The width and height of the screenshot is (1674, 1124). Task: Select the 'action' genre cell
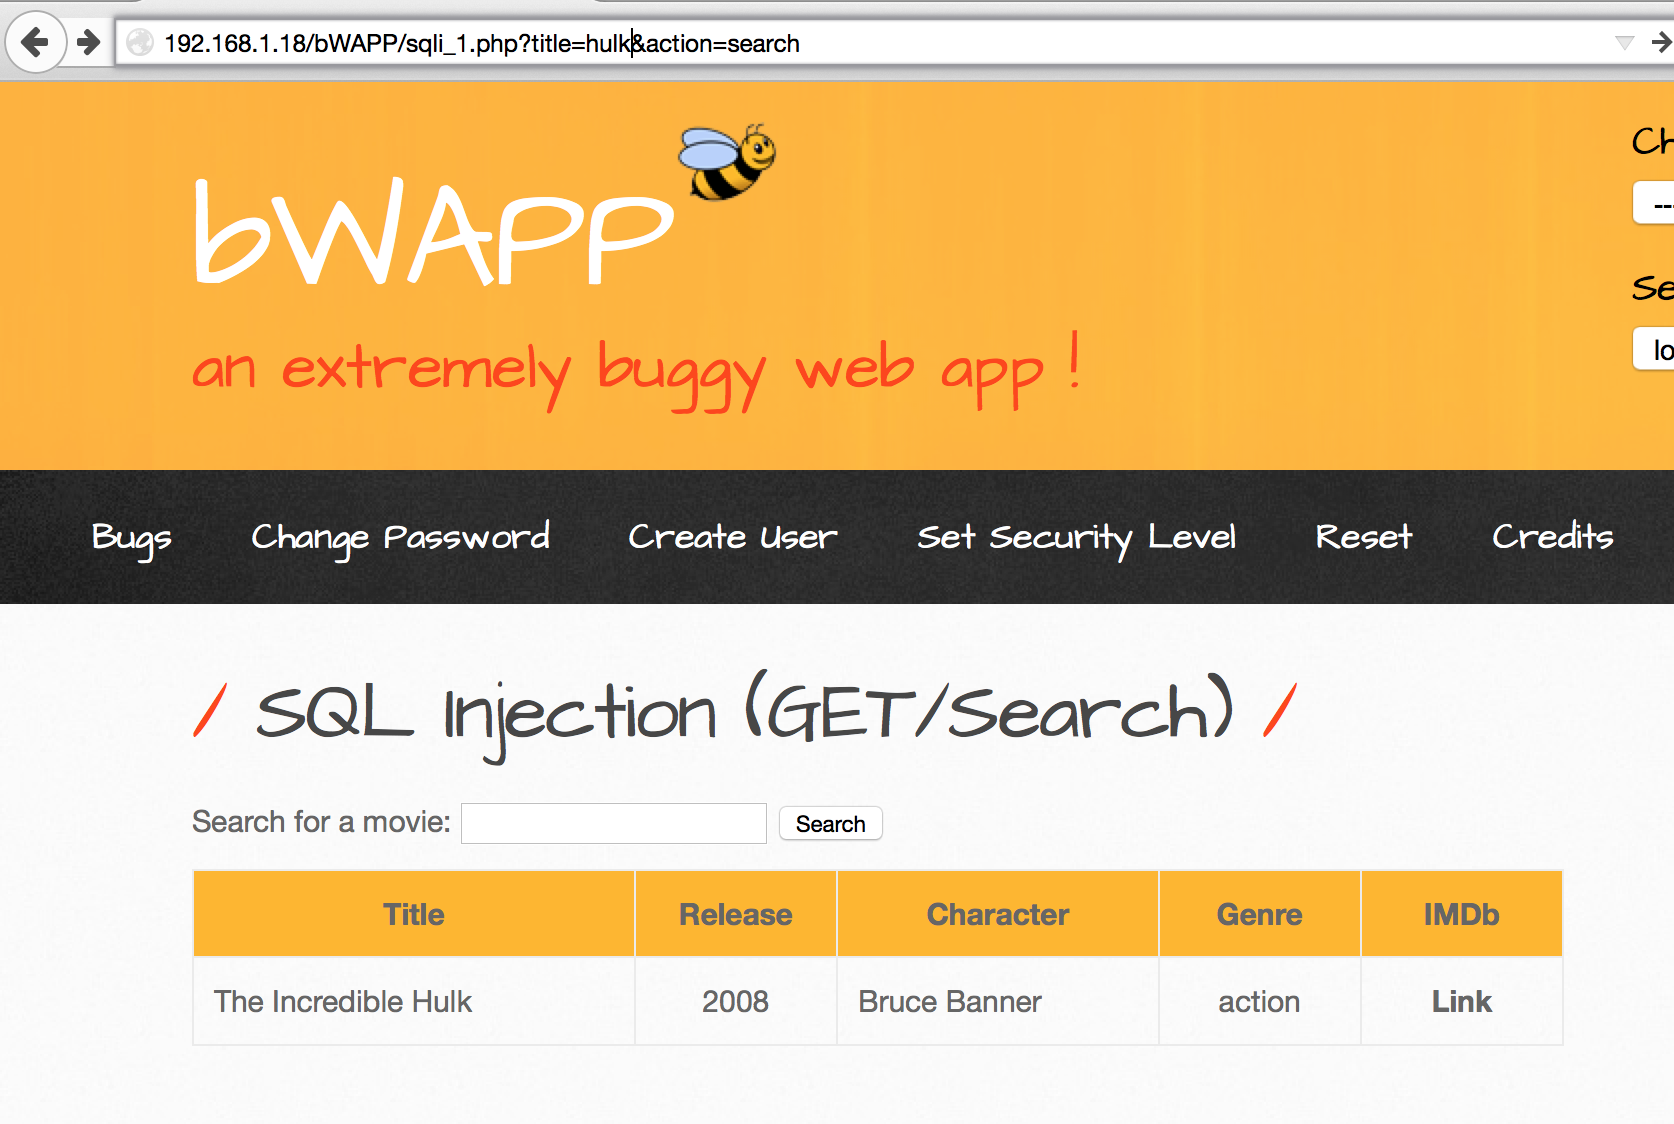[x=1260, y=1001]
